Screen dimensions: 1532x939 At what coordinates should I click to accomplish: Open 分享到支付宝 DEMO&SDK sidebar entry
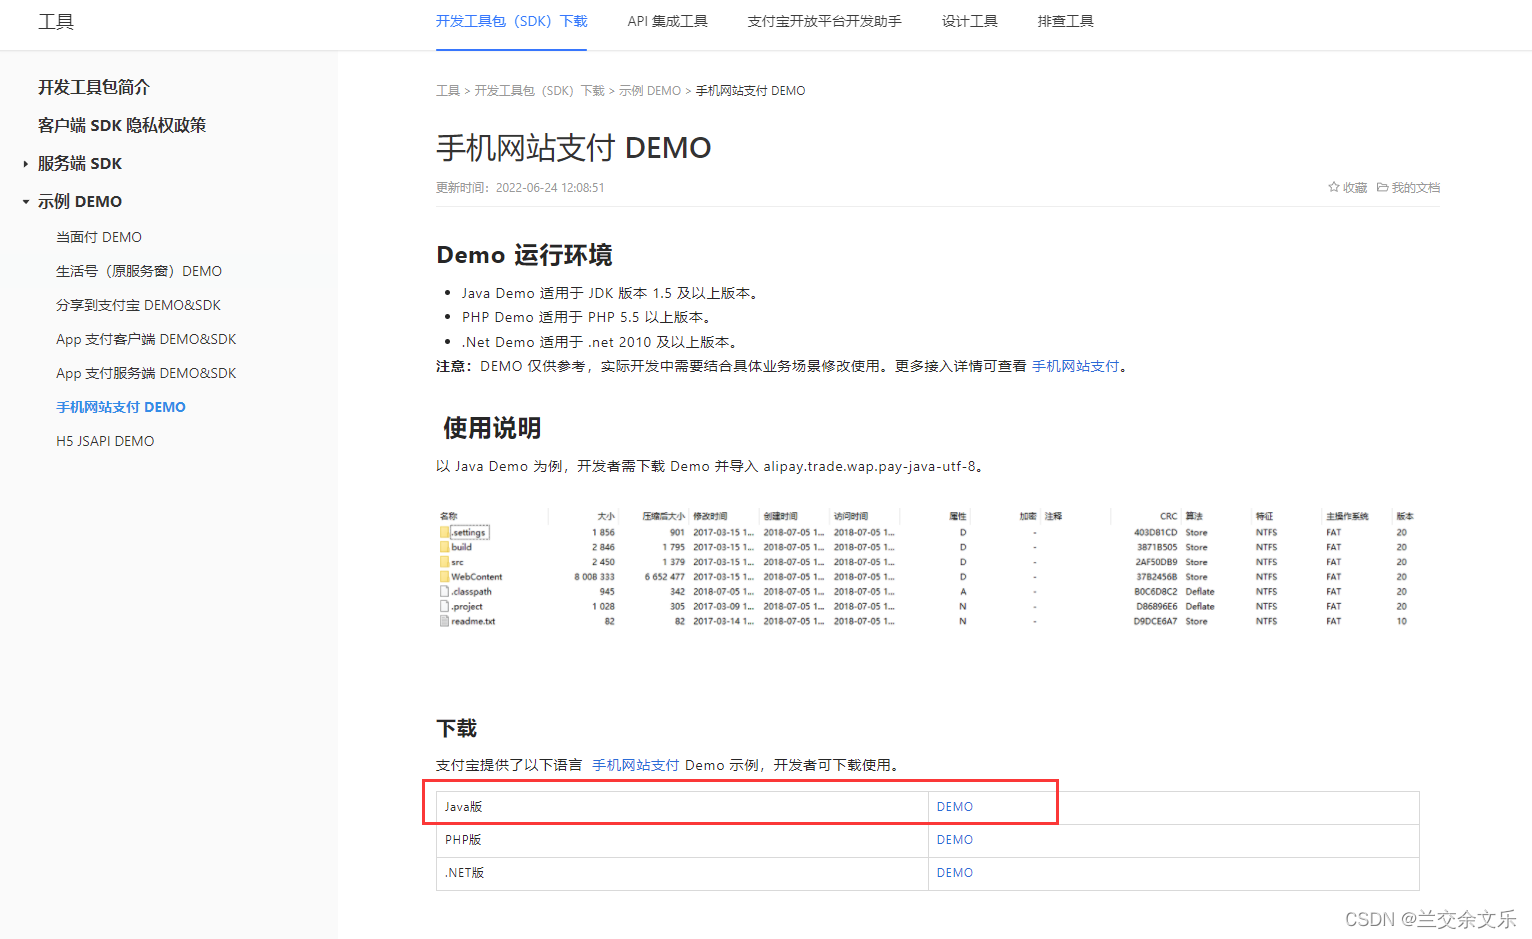point(138,305)
